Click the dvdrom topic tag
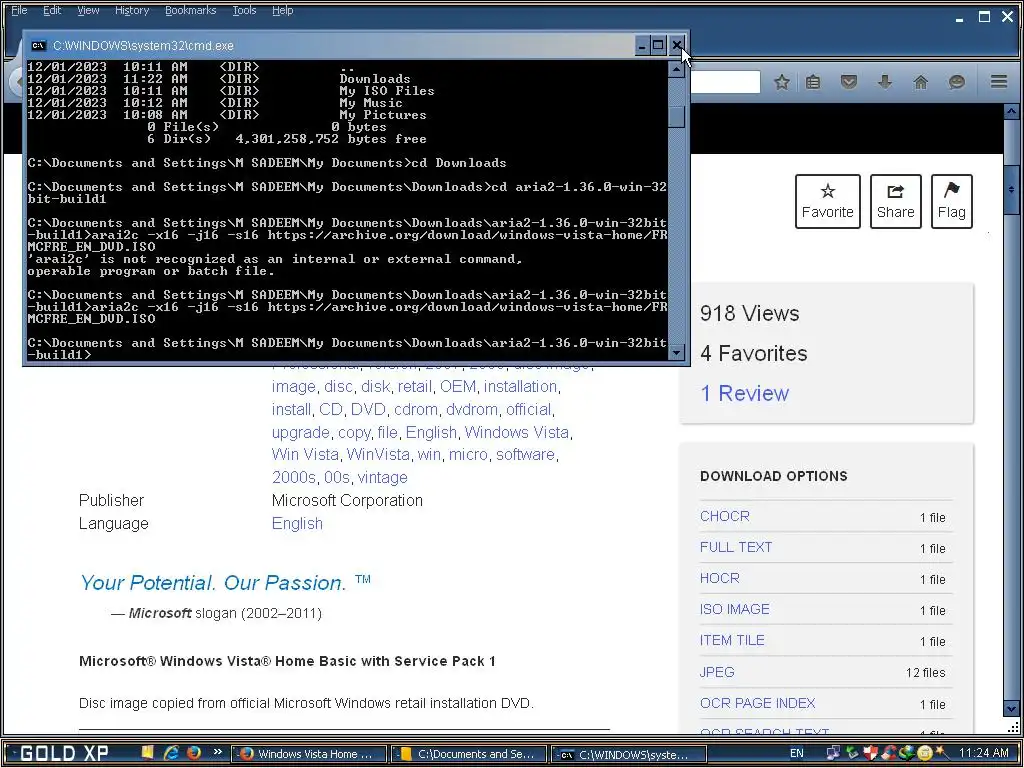The height and width of the screenshot is (768, 1024). (x=472, y=409)
